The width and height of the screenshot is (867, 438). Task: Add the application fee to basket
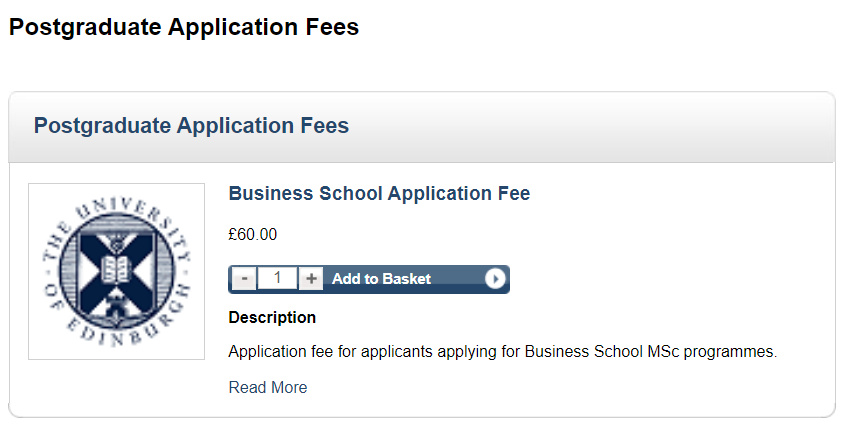369,279
